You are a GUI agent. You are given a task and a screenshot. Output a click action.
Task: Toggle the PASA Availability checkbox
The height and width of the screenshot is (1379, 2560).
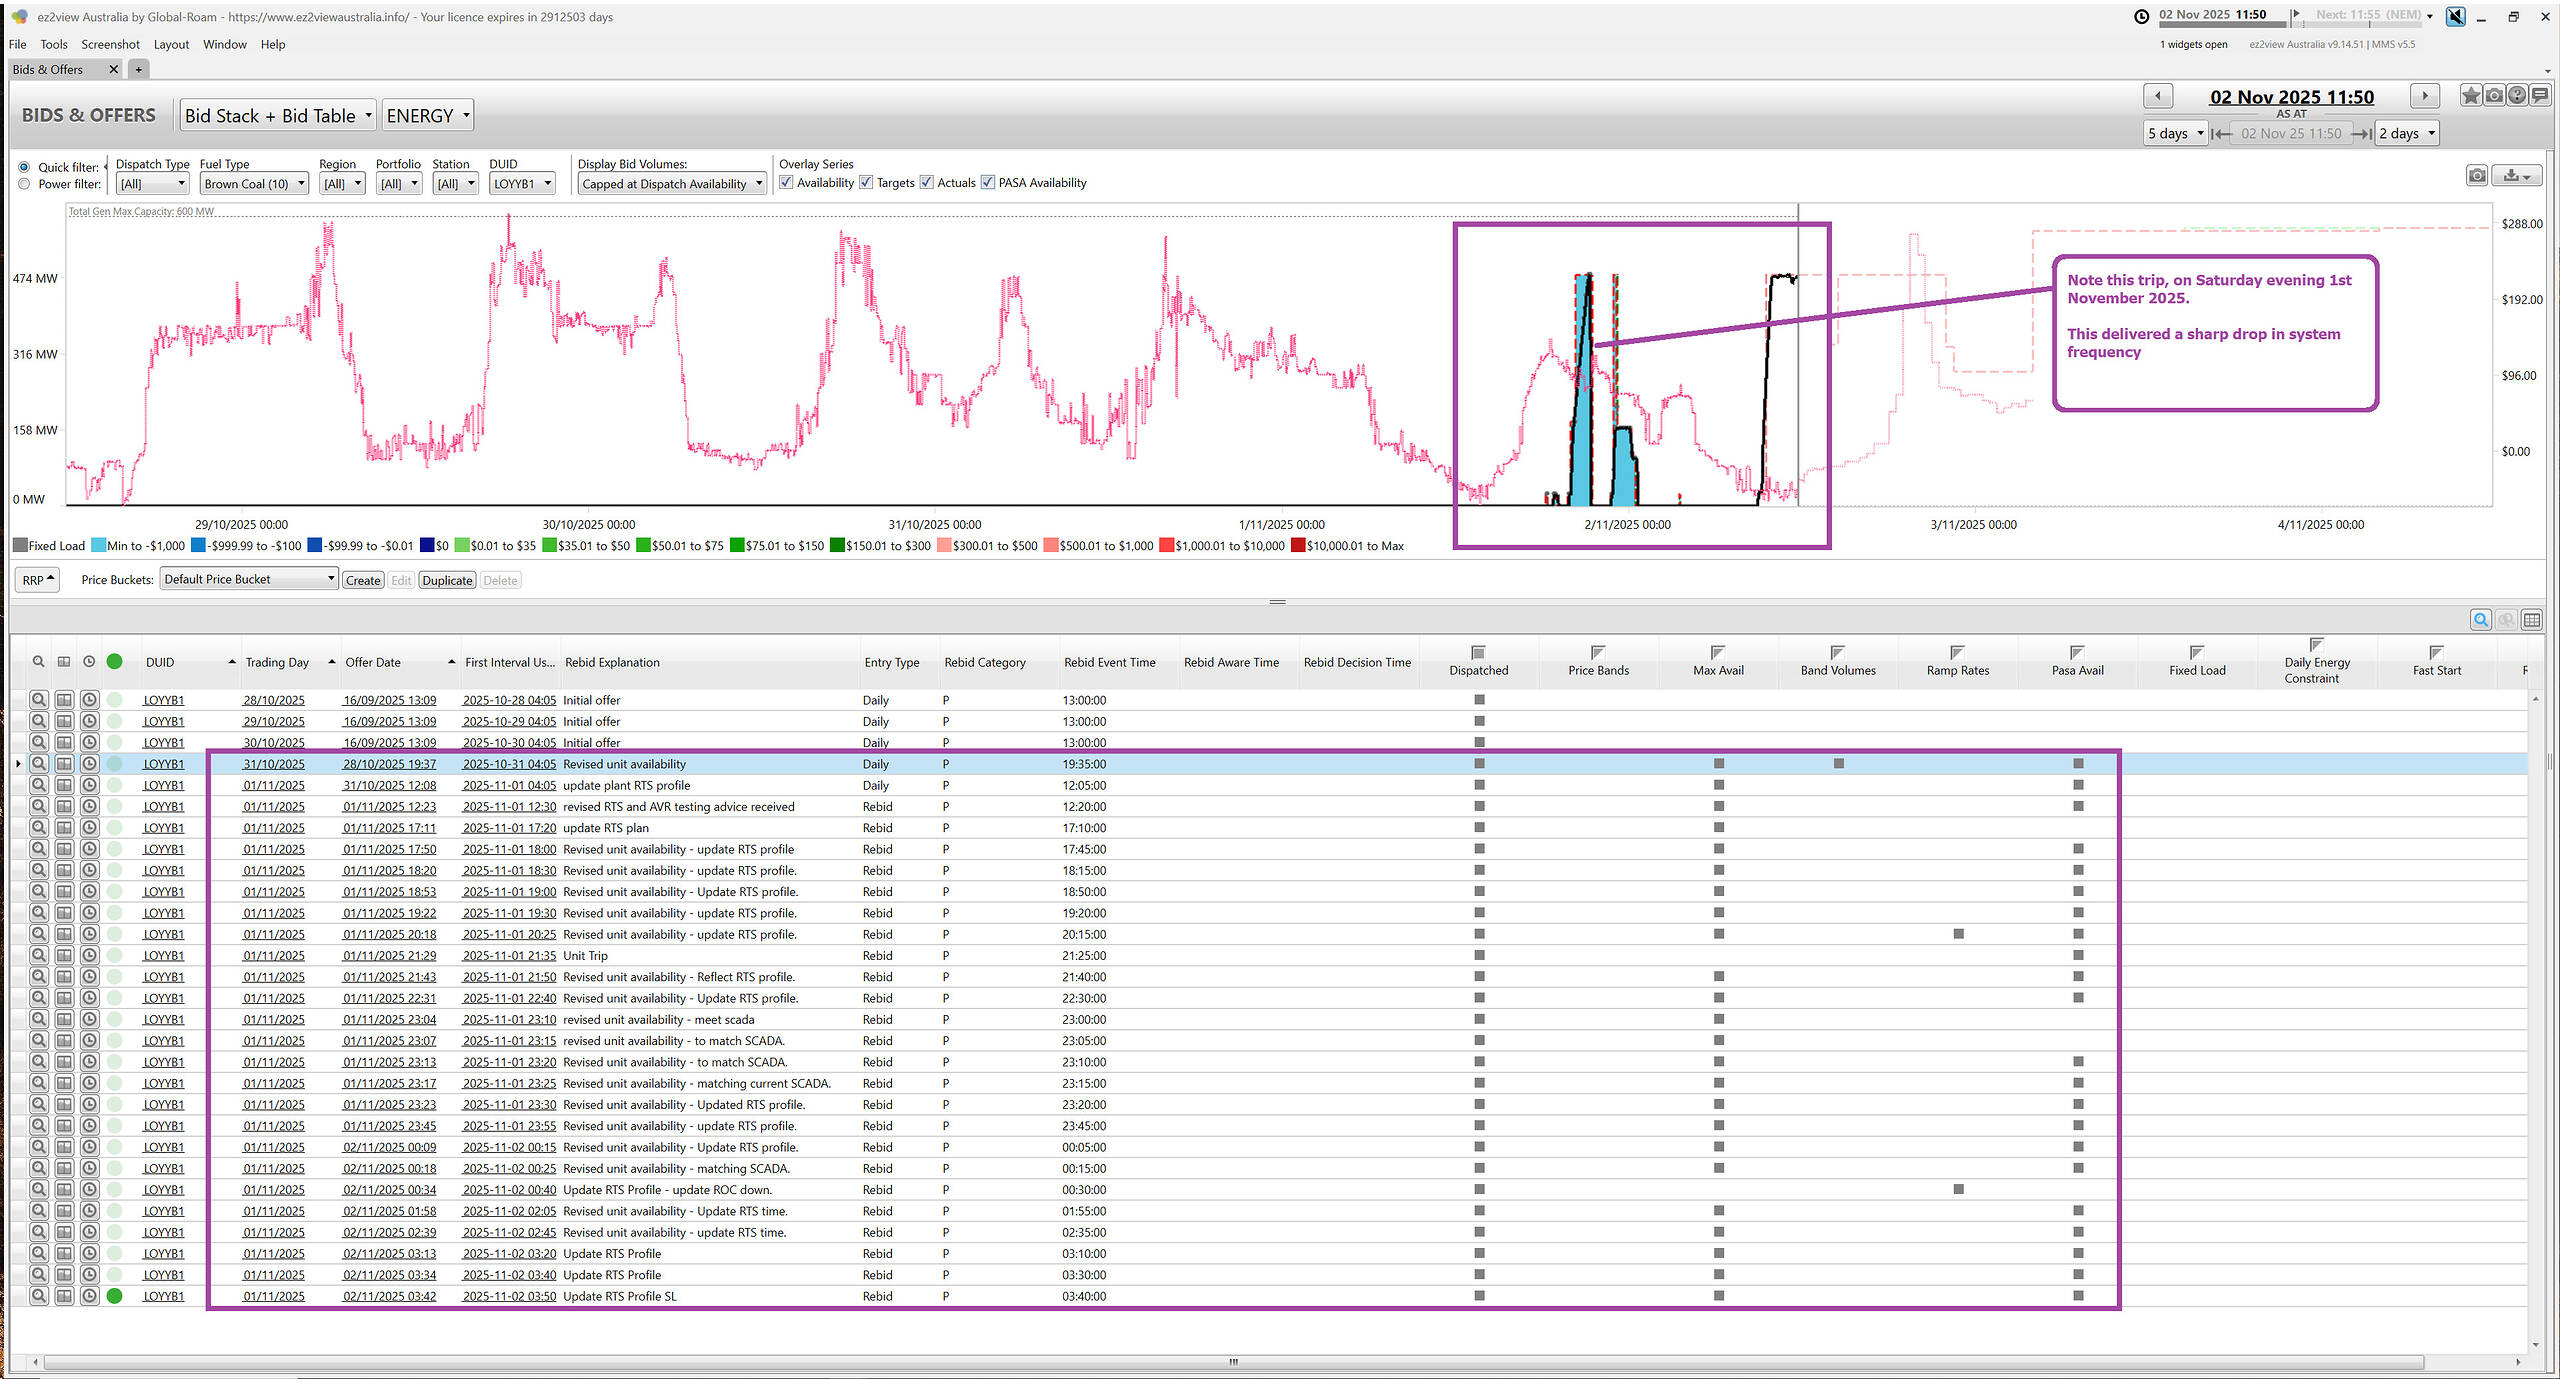pos(988,183)
